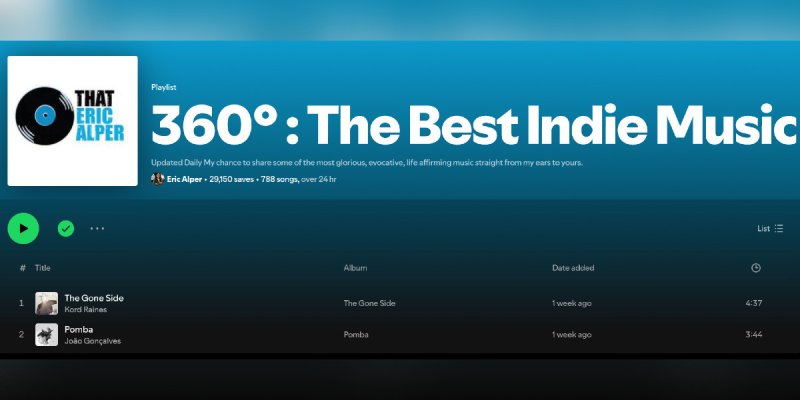Click the 3:44 duration
800x400 pixels.
(x=754, y=335)
